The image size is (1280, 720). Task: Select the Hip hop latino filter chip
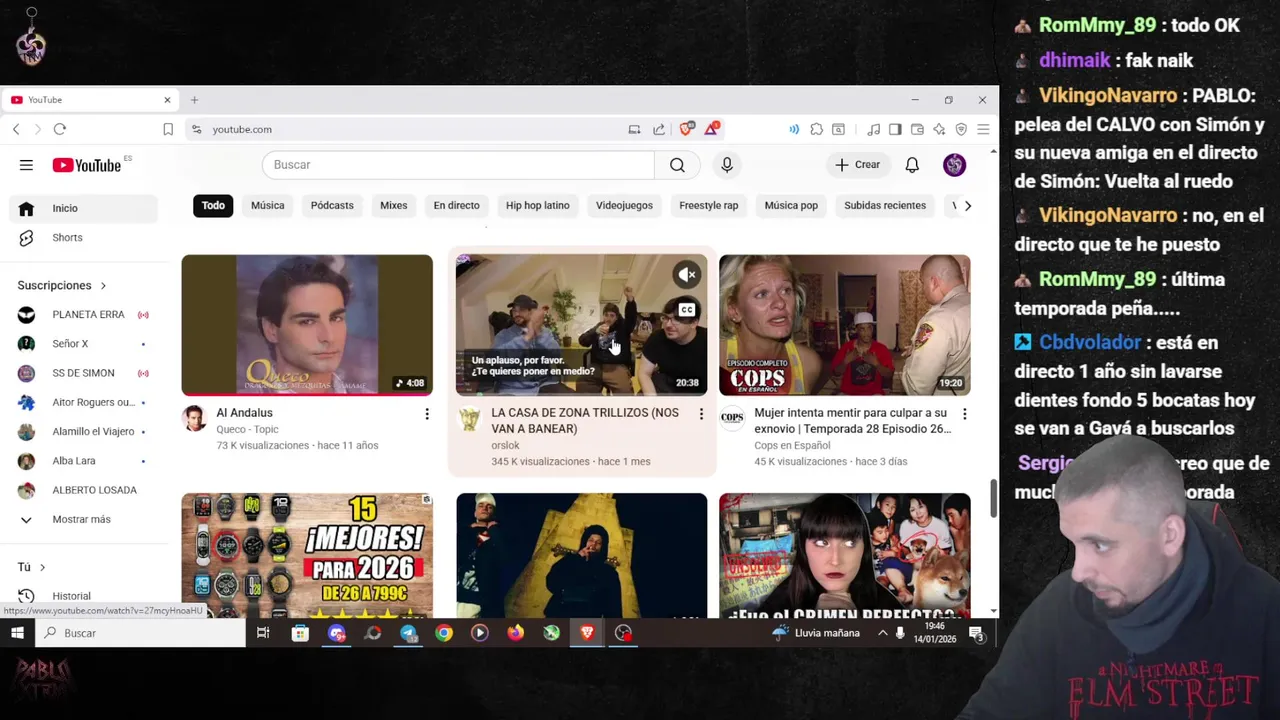pyautogui.click(x=538, y=206)
